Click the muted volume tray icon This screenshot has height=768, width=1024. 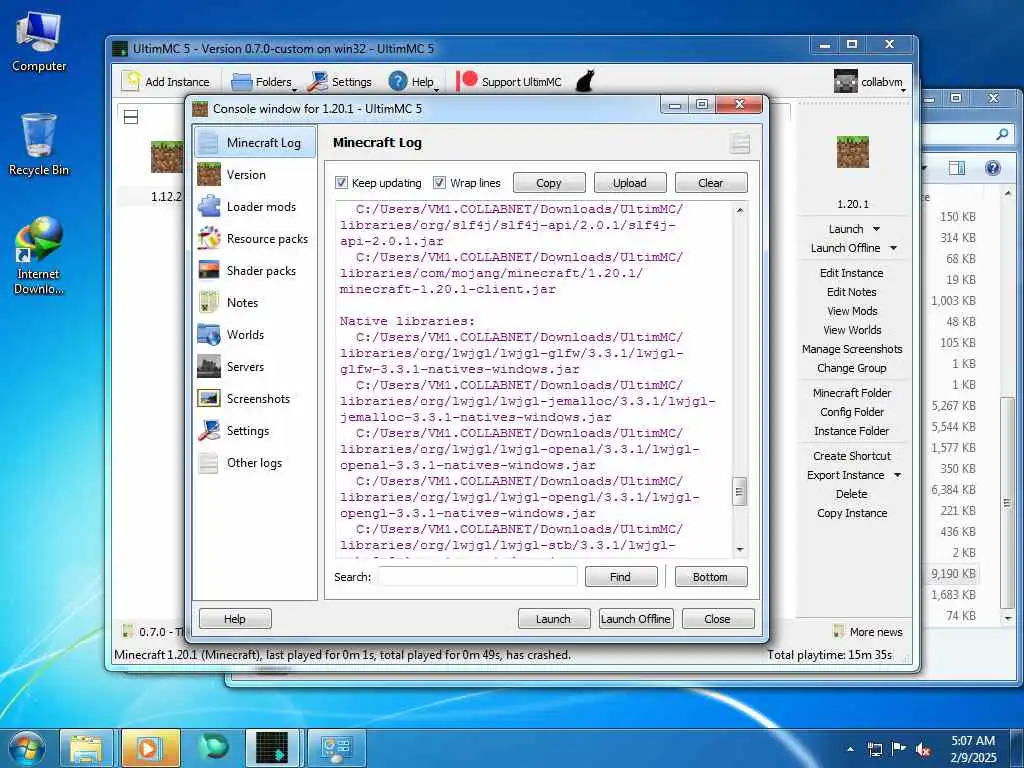coord(923,749)
